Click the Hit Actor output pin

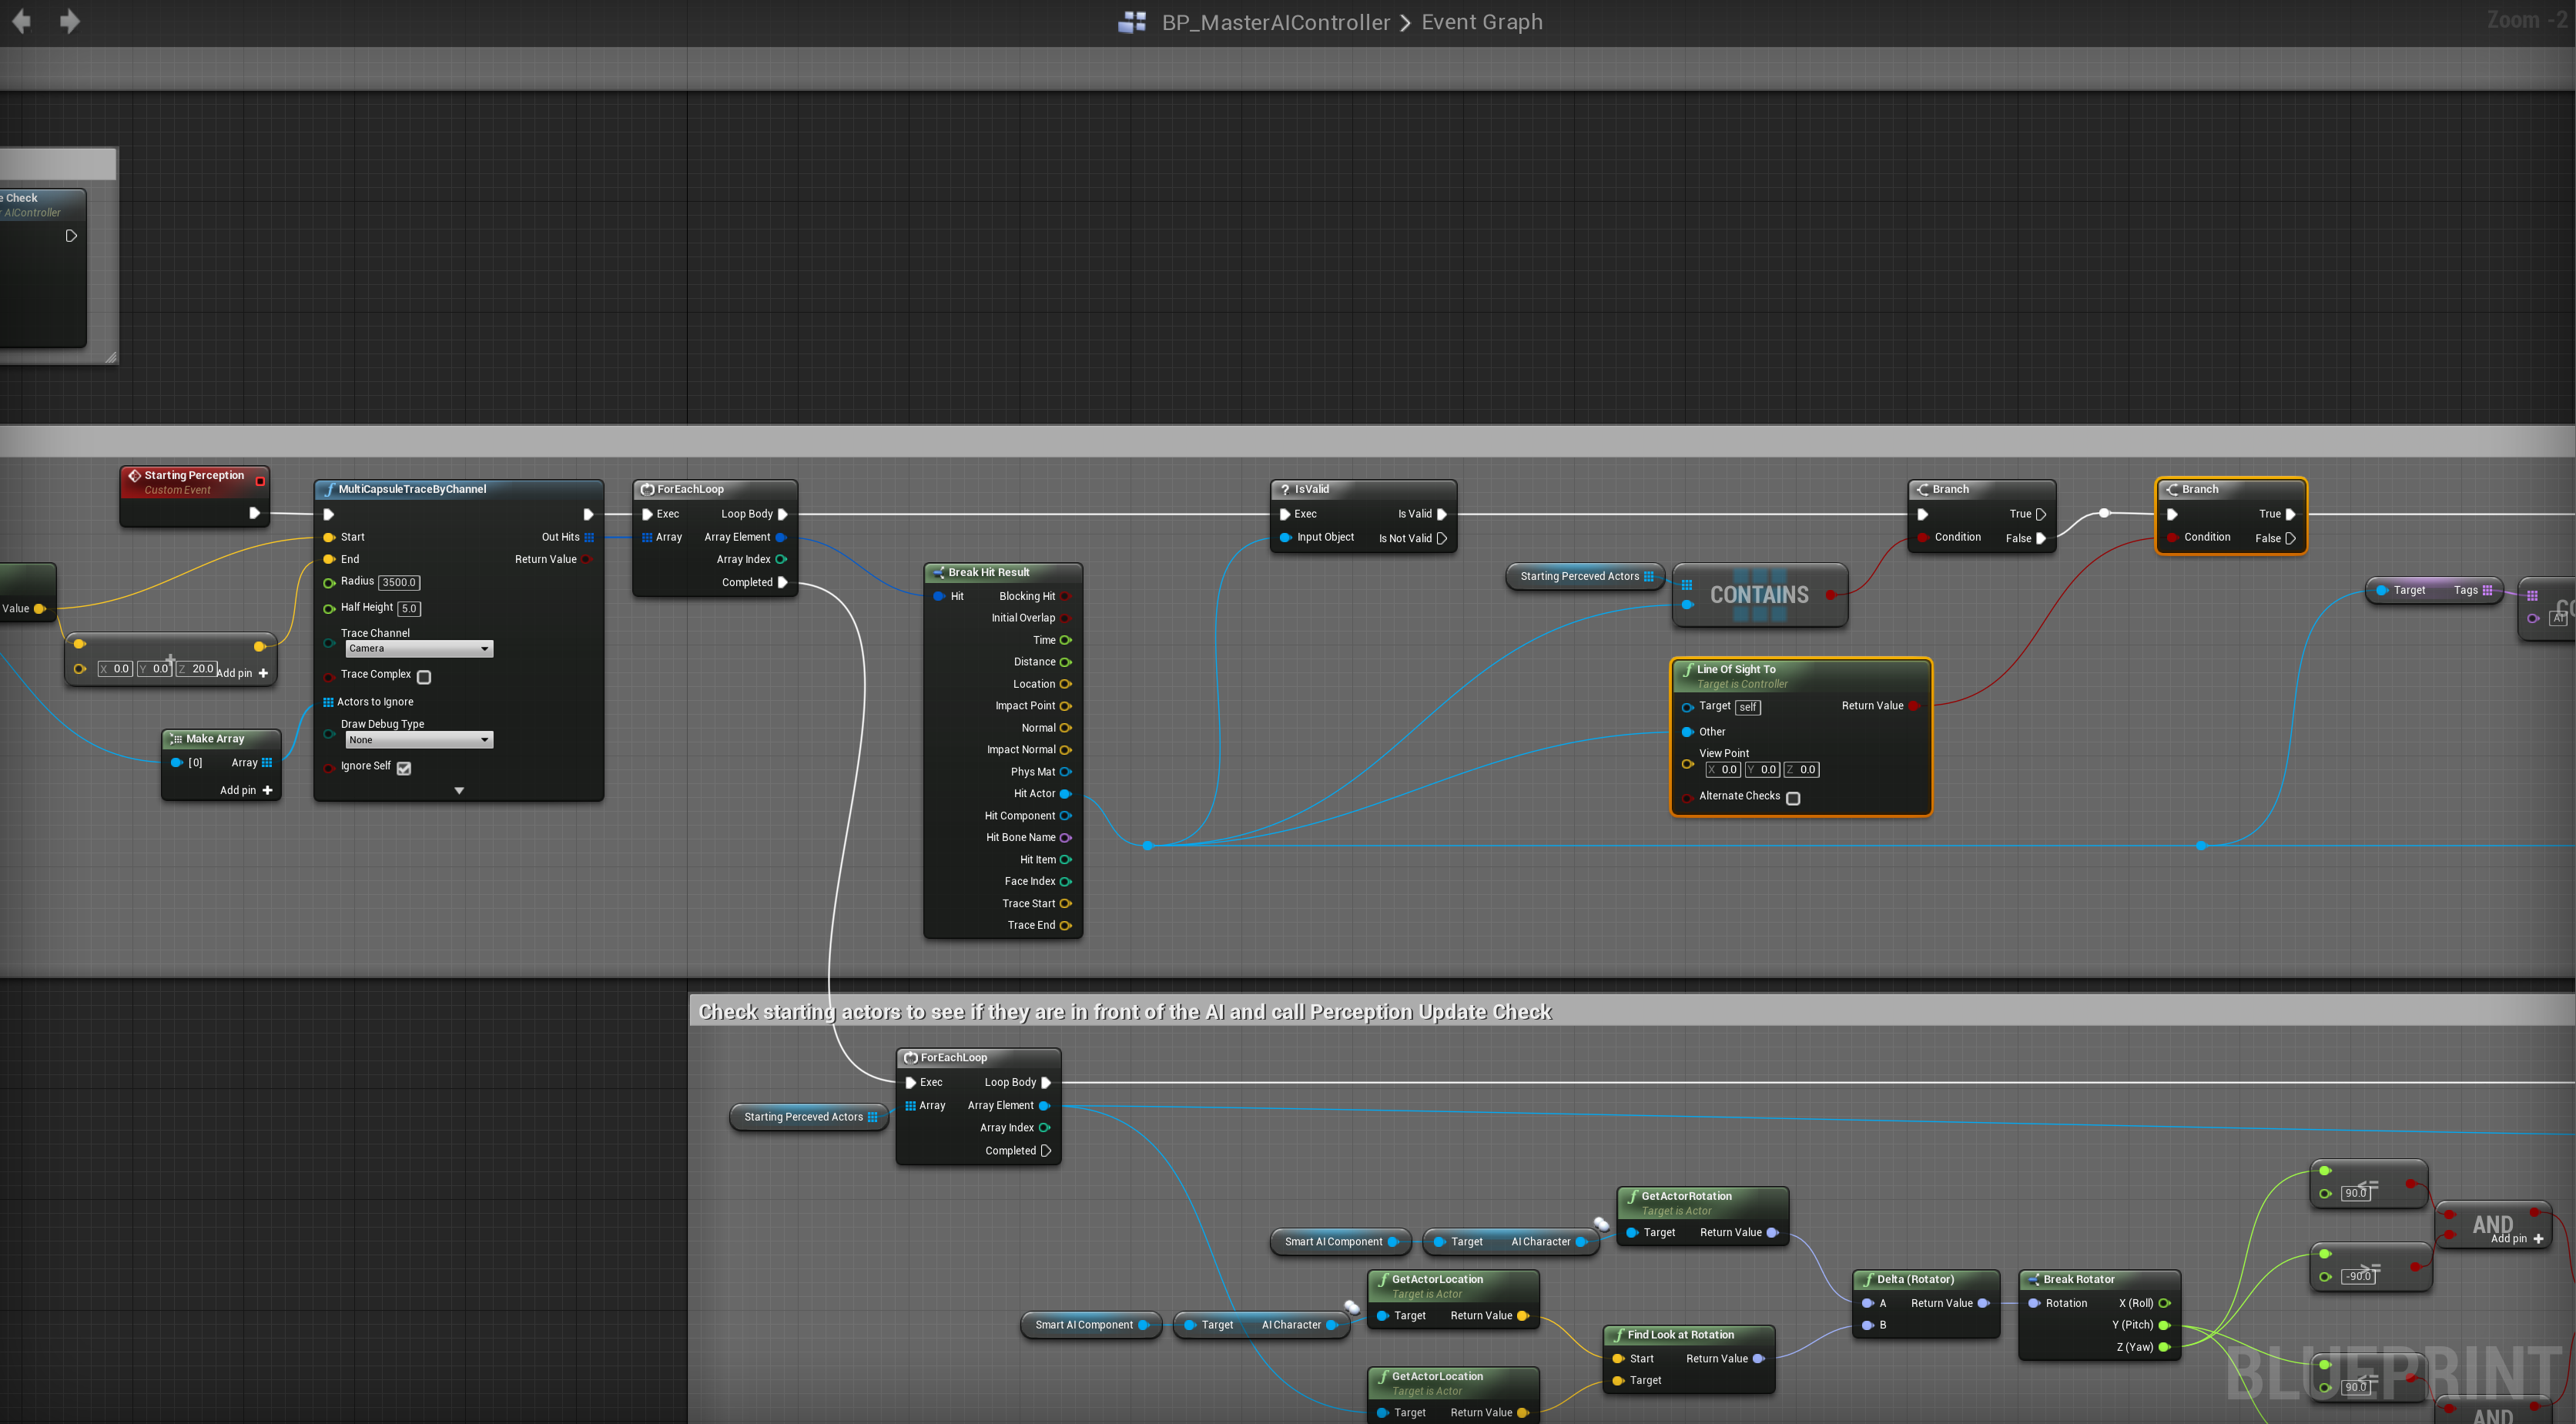pyautogui.click(x=1065, y=794)
